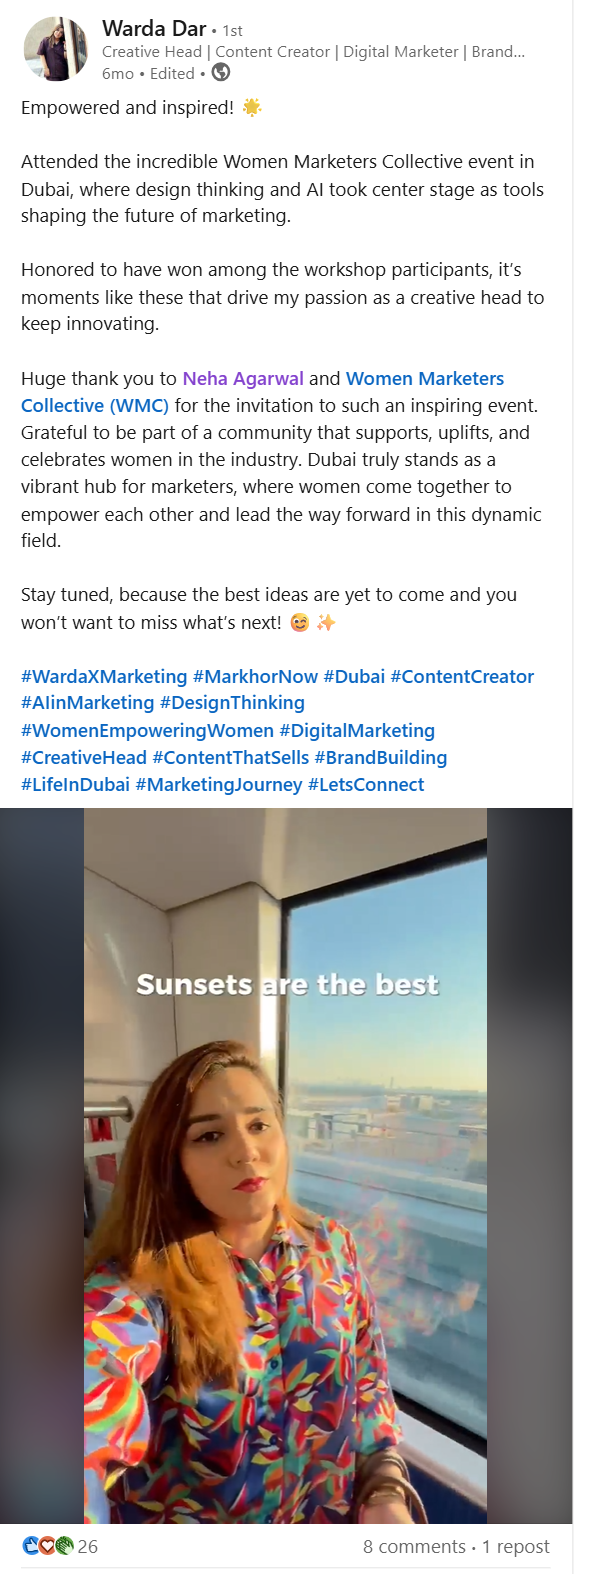Screen dimensions: 590x1574
Task: Show the 1 repost
Action: [516, 1546]
